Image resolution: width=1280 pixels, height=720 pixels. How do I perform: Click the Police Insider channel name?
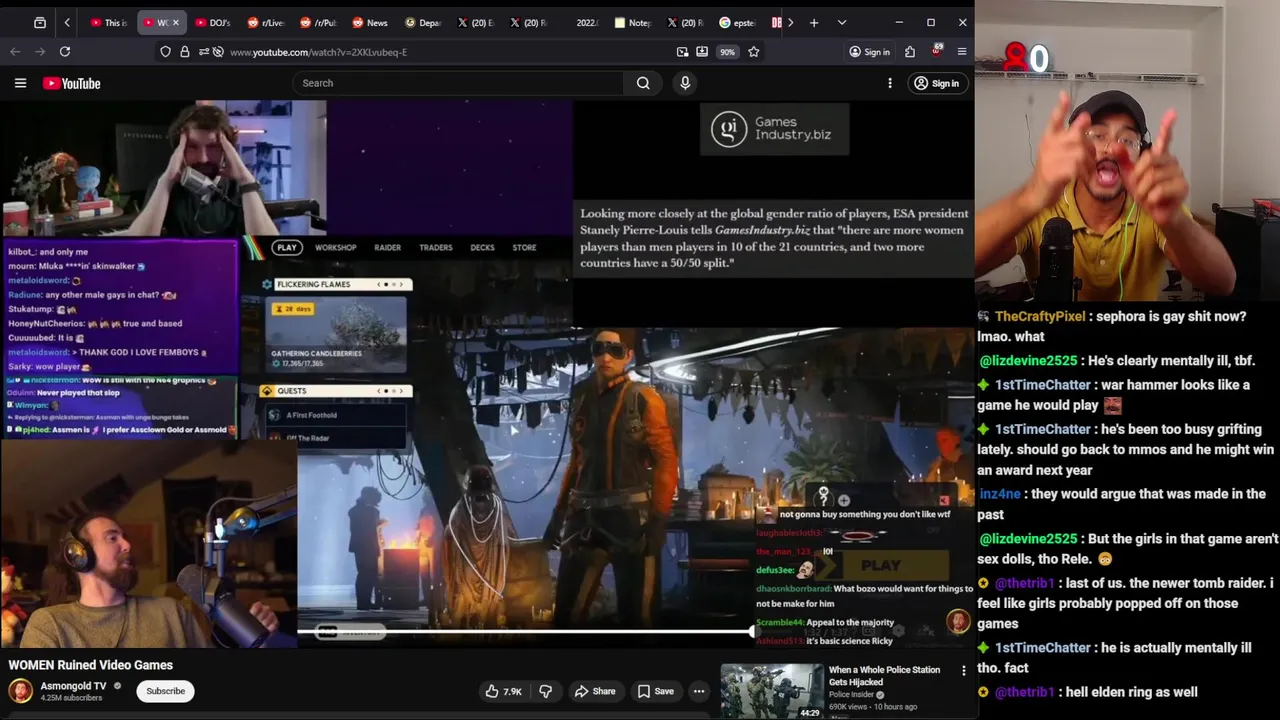coord(852,695)
